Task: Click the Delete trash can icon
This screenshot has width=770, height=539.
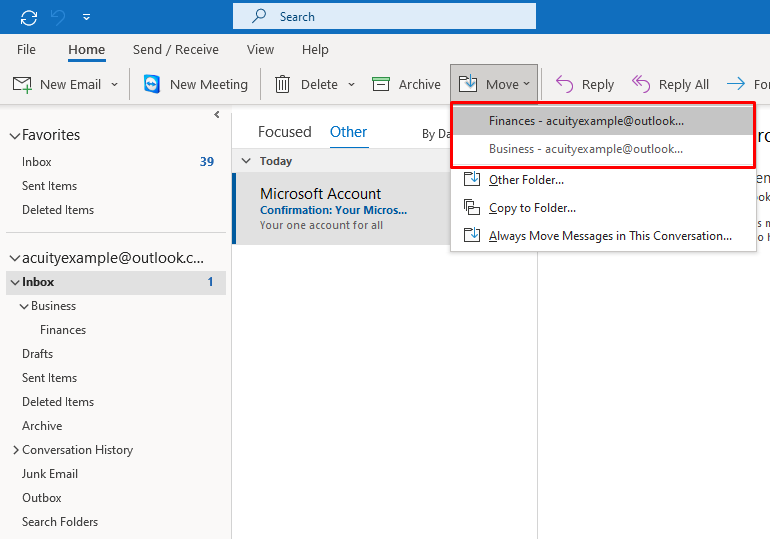Action: [282, 84]
